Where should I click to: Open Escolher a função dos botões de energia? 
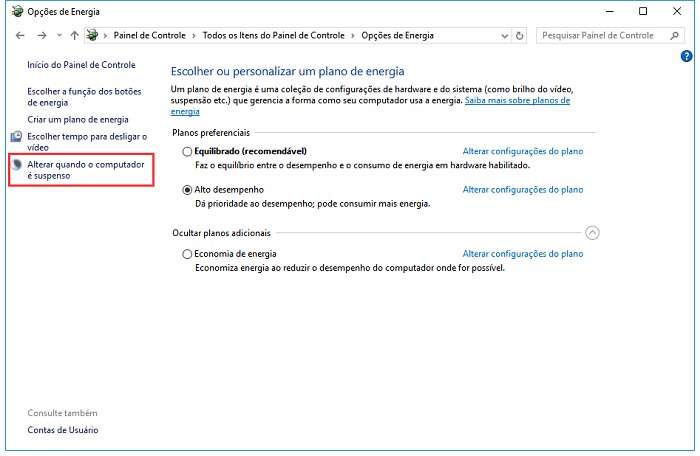84,97
